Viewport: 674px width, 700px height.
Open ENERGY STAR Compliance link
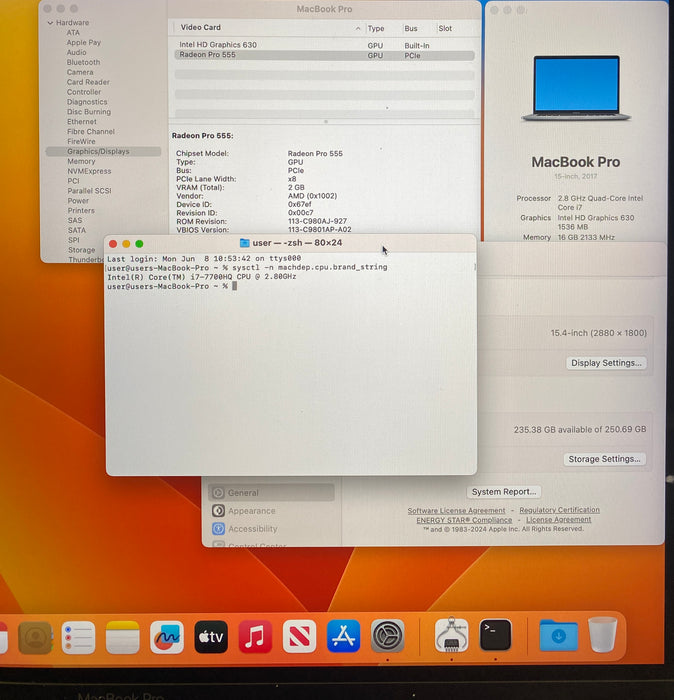(x=464, y=520)
